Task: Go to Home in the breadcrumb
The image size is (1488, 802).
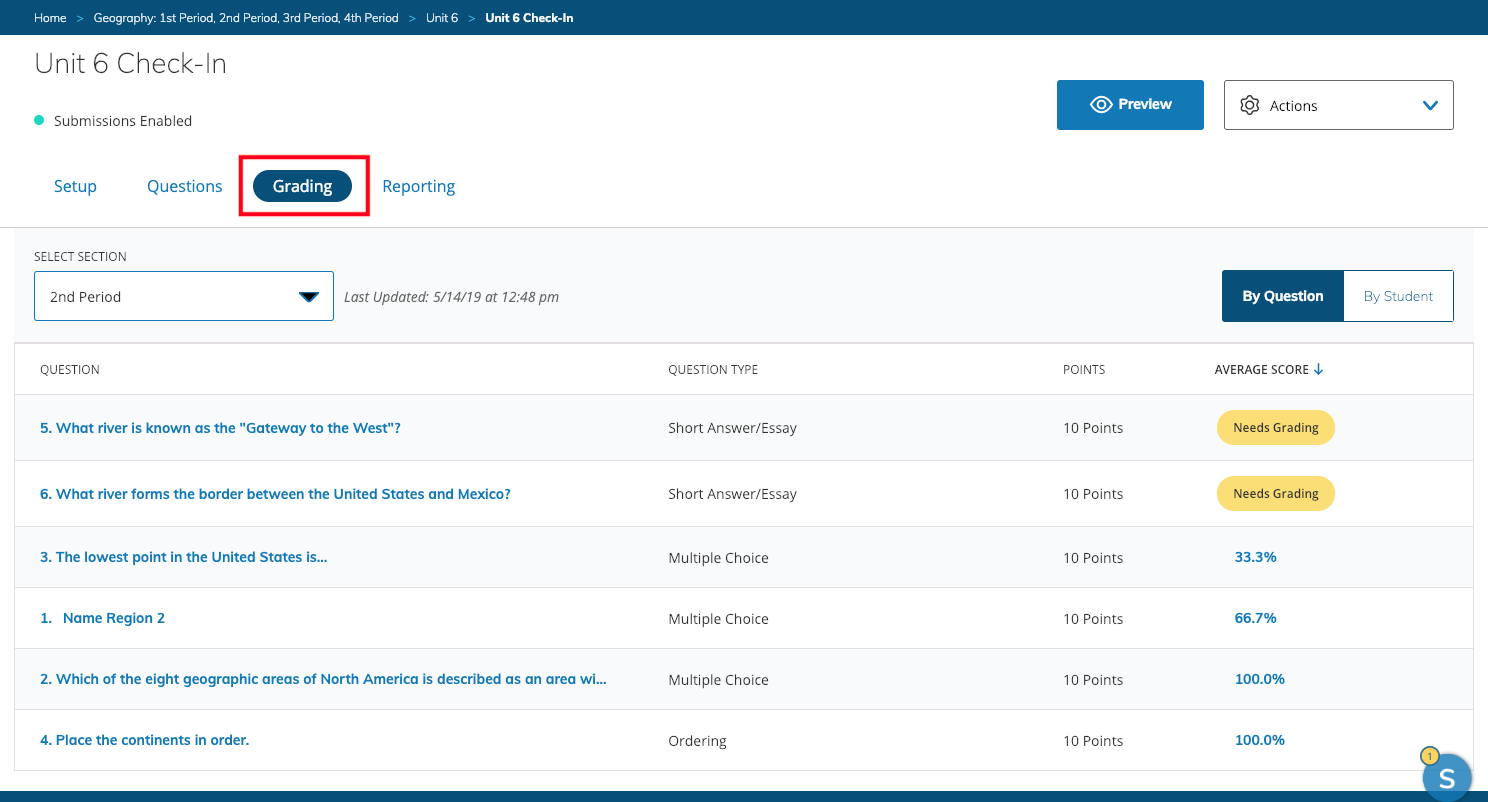Action: coord(50,18)
